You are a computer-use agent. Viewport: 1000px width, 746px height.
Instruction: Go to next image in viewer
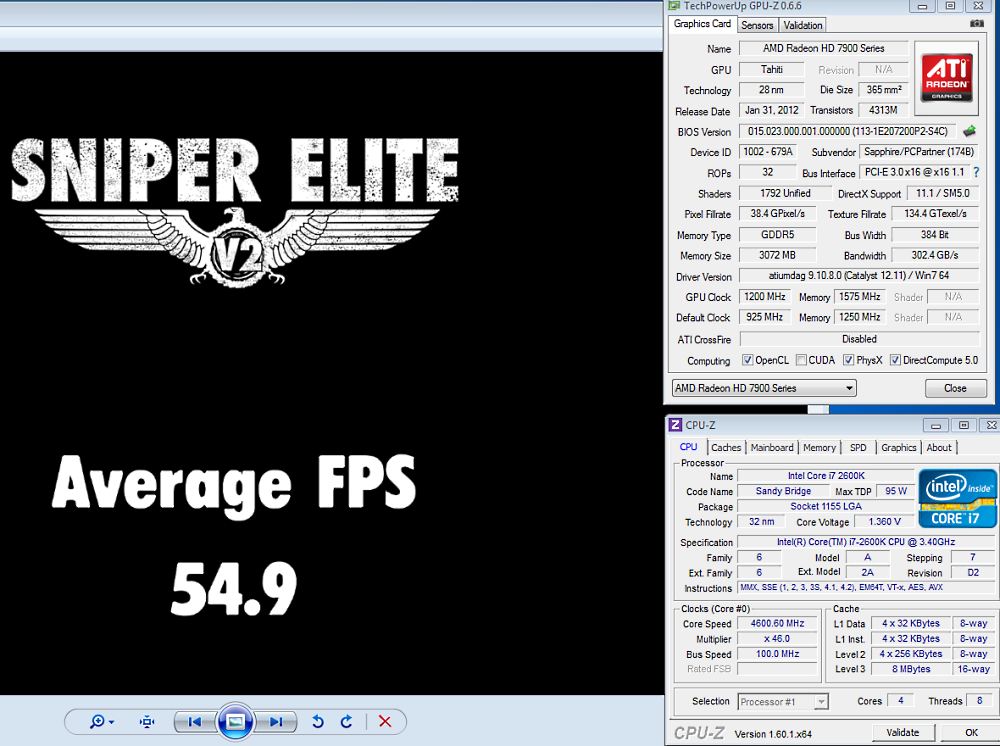[x=276, y=721]
